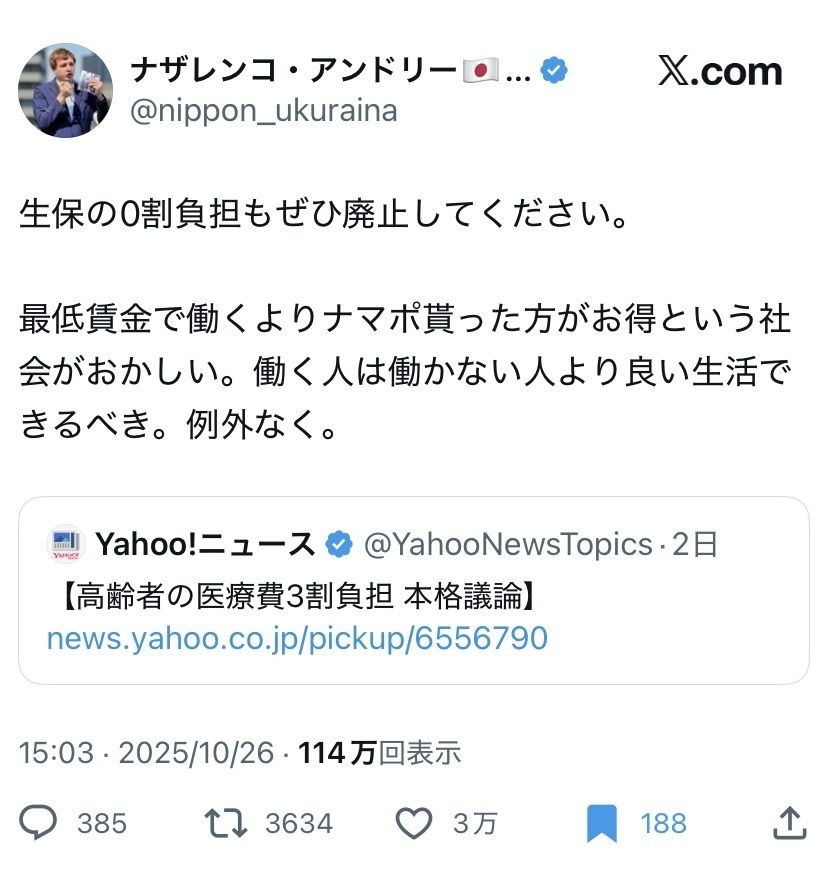Click the reply speech bubble icon
Screen dimensions: 828x877
[39, 822]
